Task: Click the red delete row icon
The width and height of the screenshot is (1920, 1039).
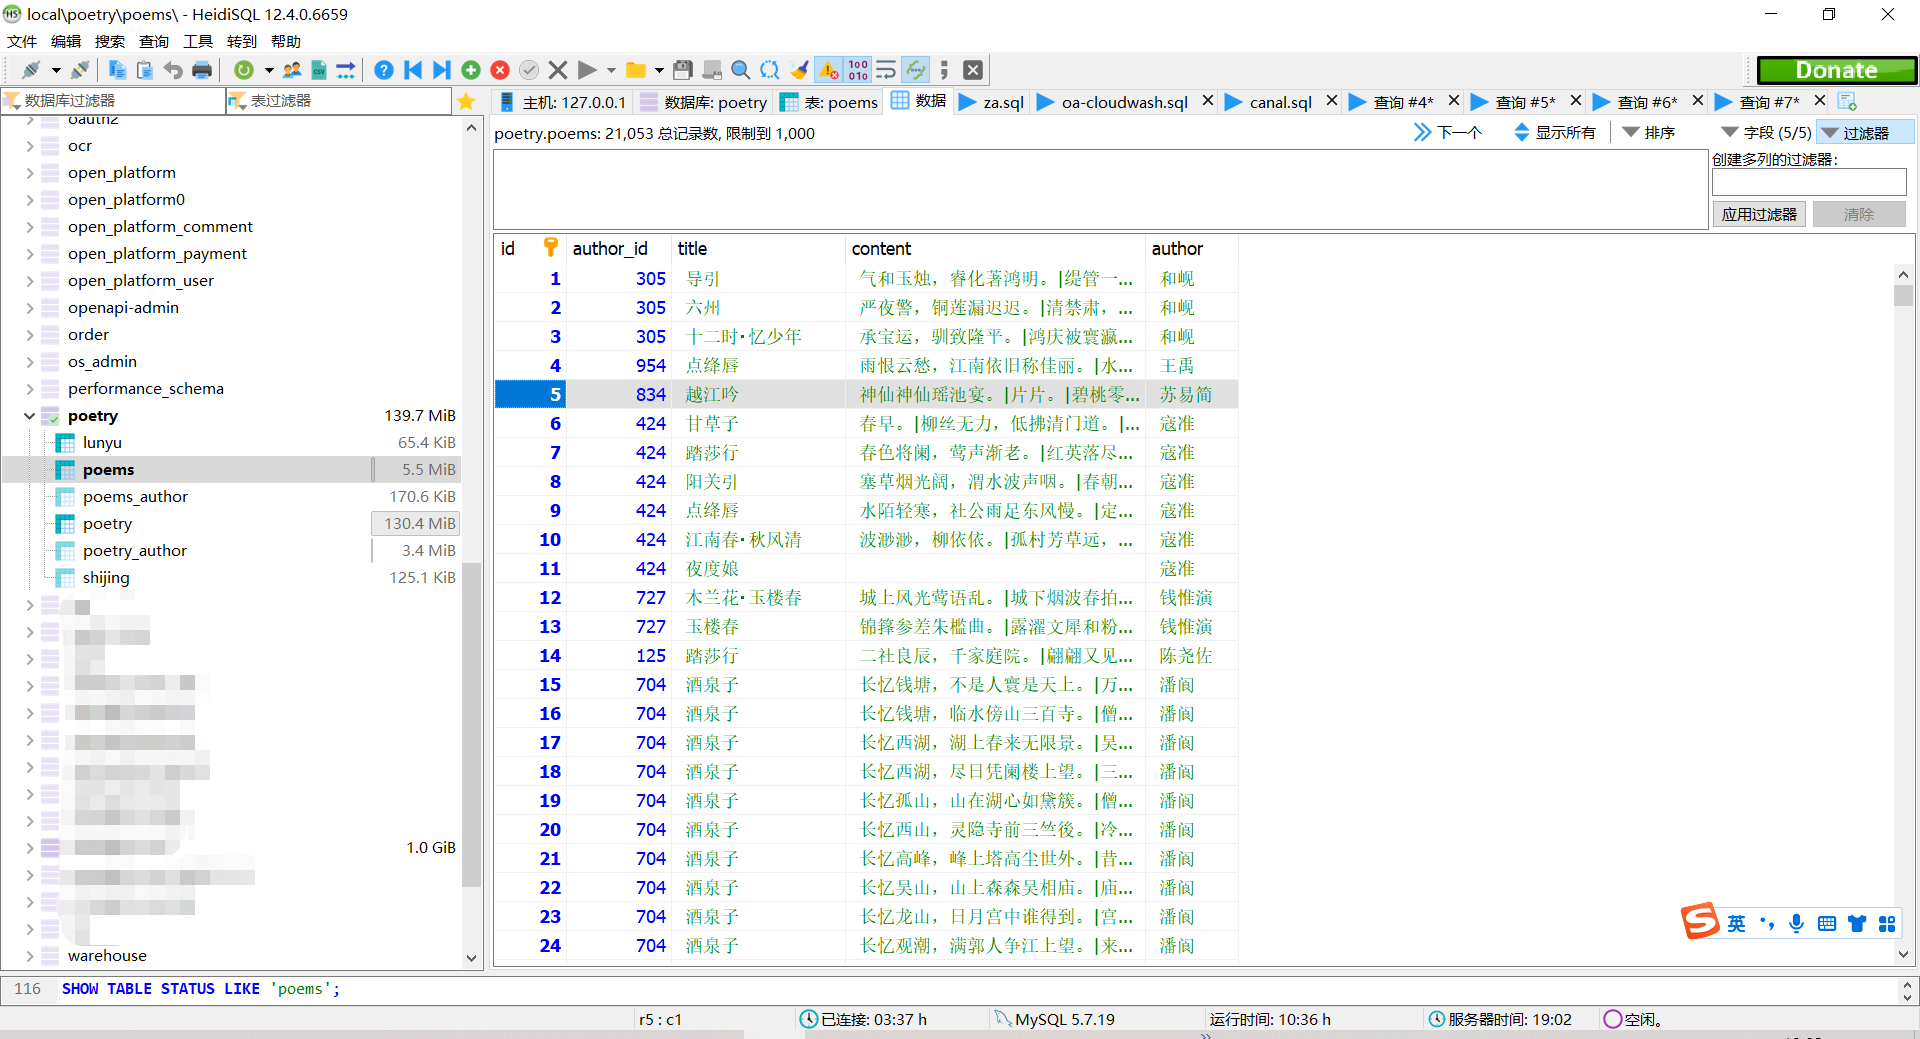Action: point(500,70)
